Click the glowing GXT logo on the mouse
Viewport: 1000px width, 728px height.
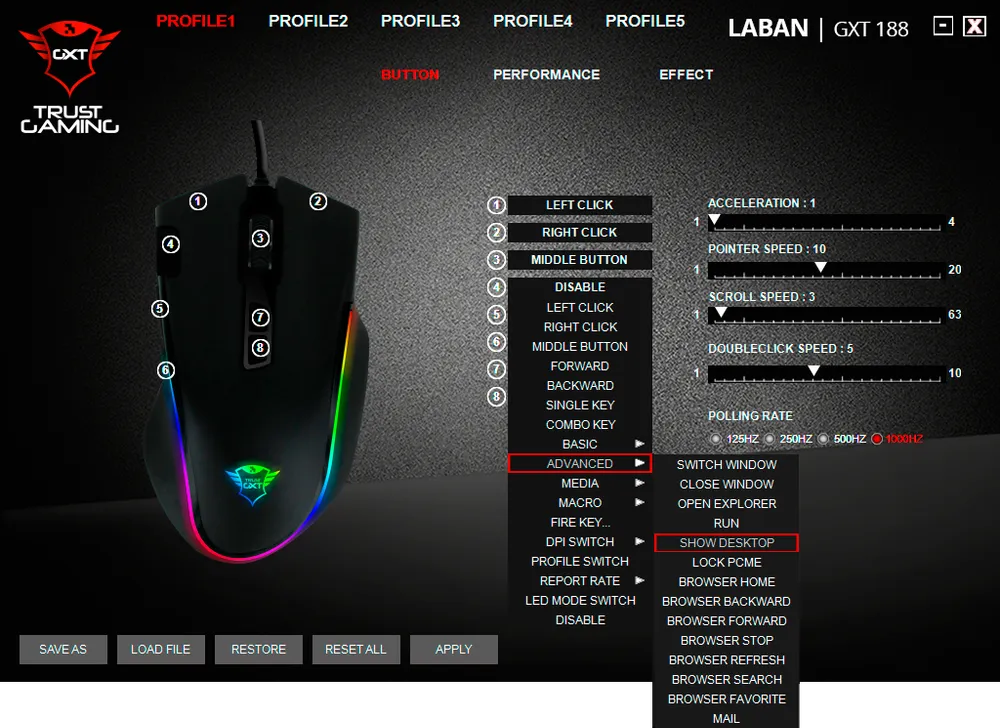coord(253,483)
